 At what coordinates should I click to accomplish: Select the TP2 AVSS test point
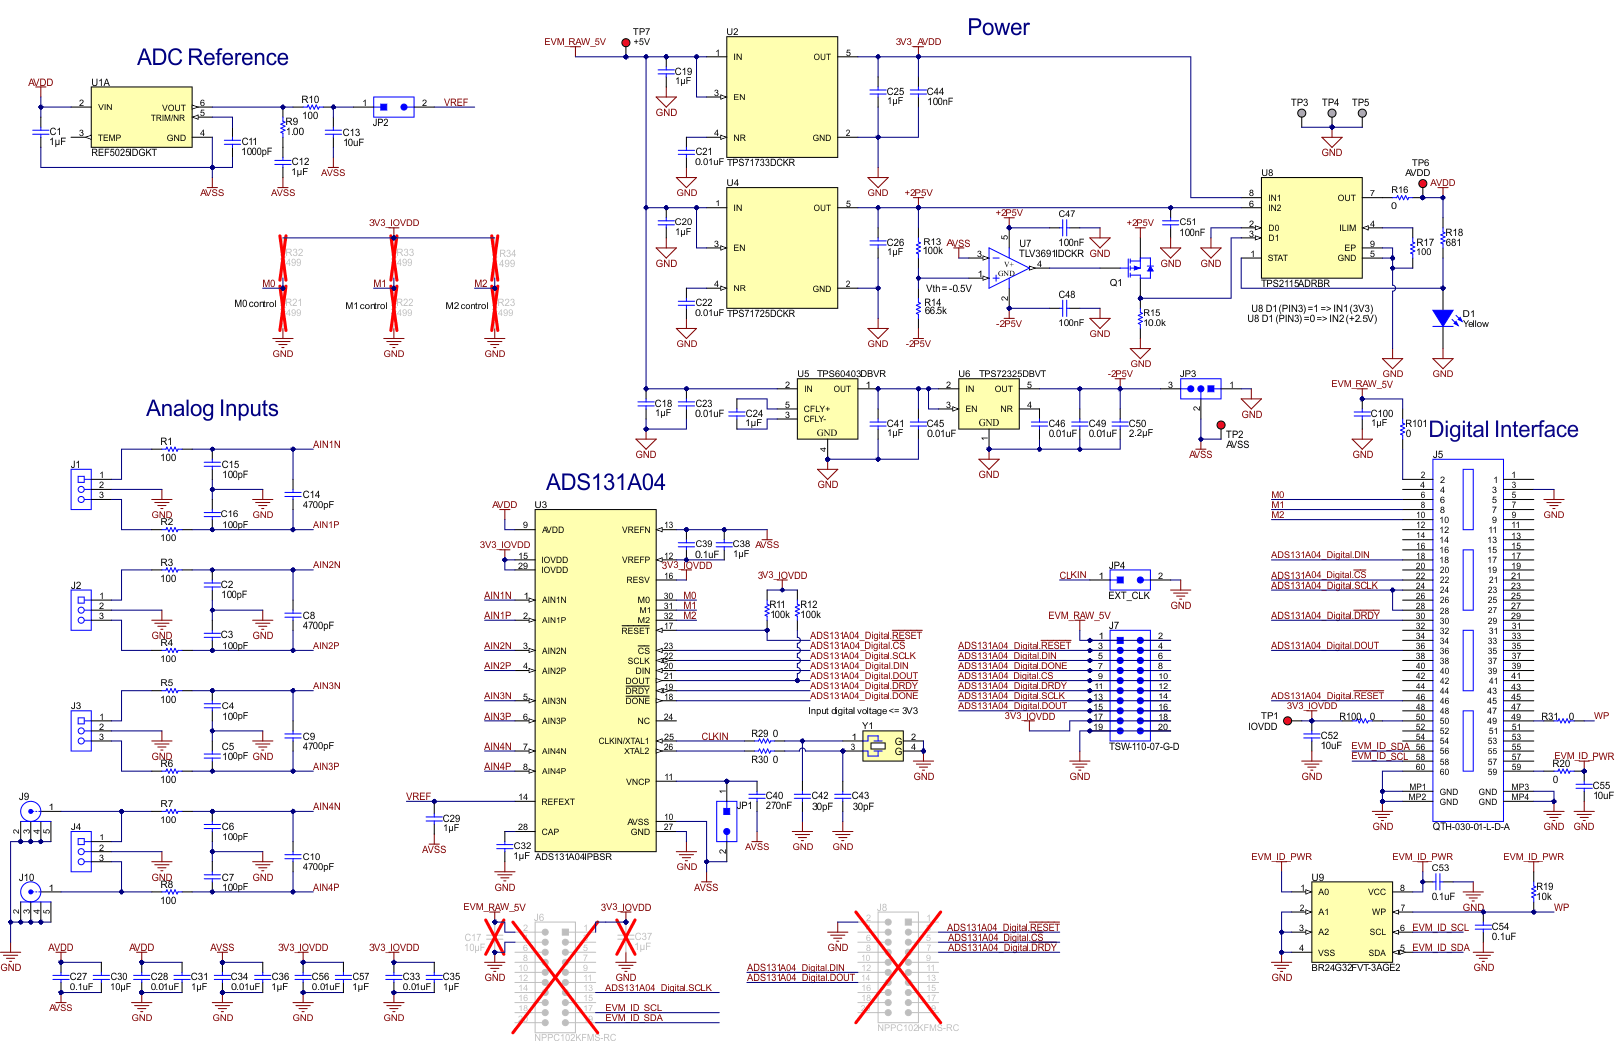click(x=1220, y=426)
